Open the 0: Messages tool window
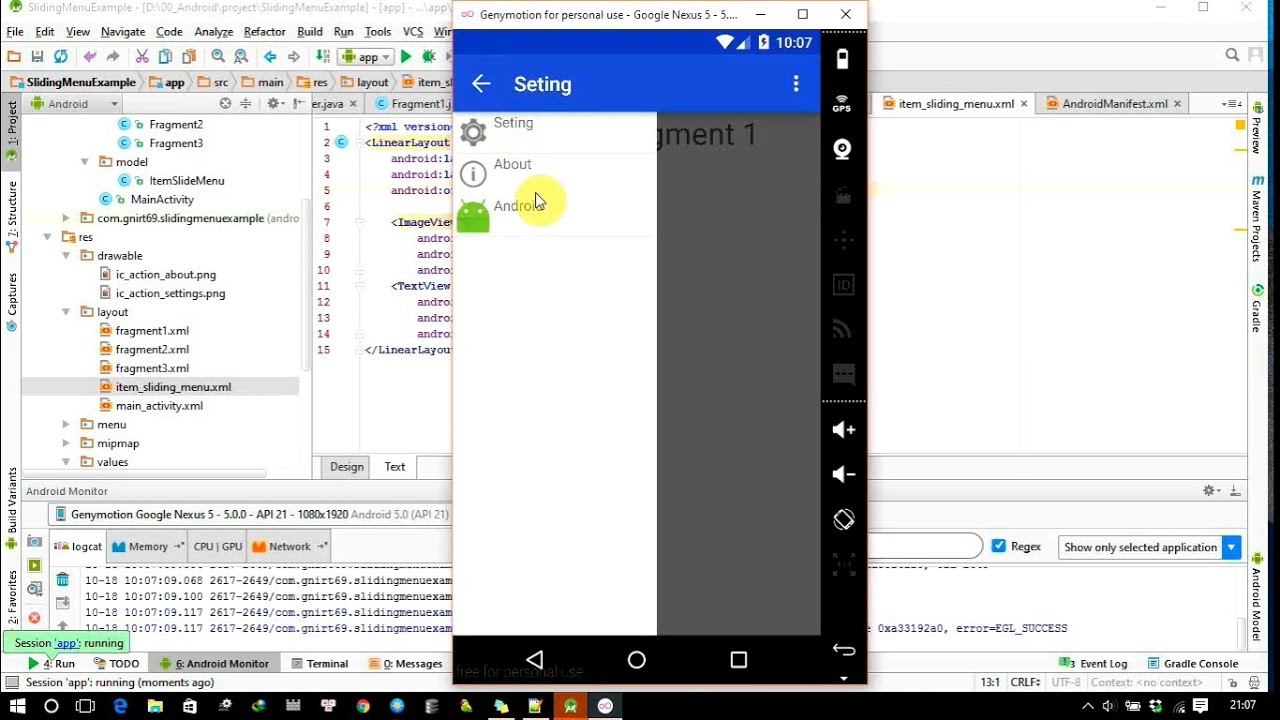 [406, 663]
